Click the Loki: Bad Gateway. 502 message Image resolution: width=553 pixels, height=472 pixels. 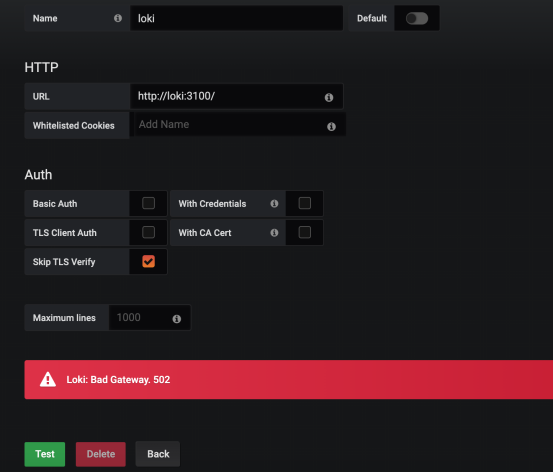118,380
